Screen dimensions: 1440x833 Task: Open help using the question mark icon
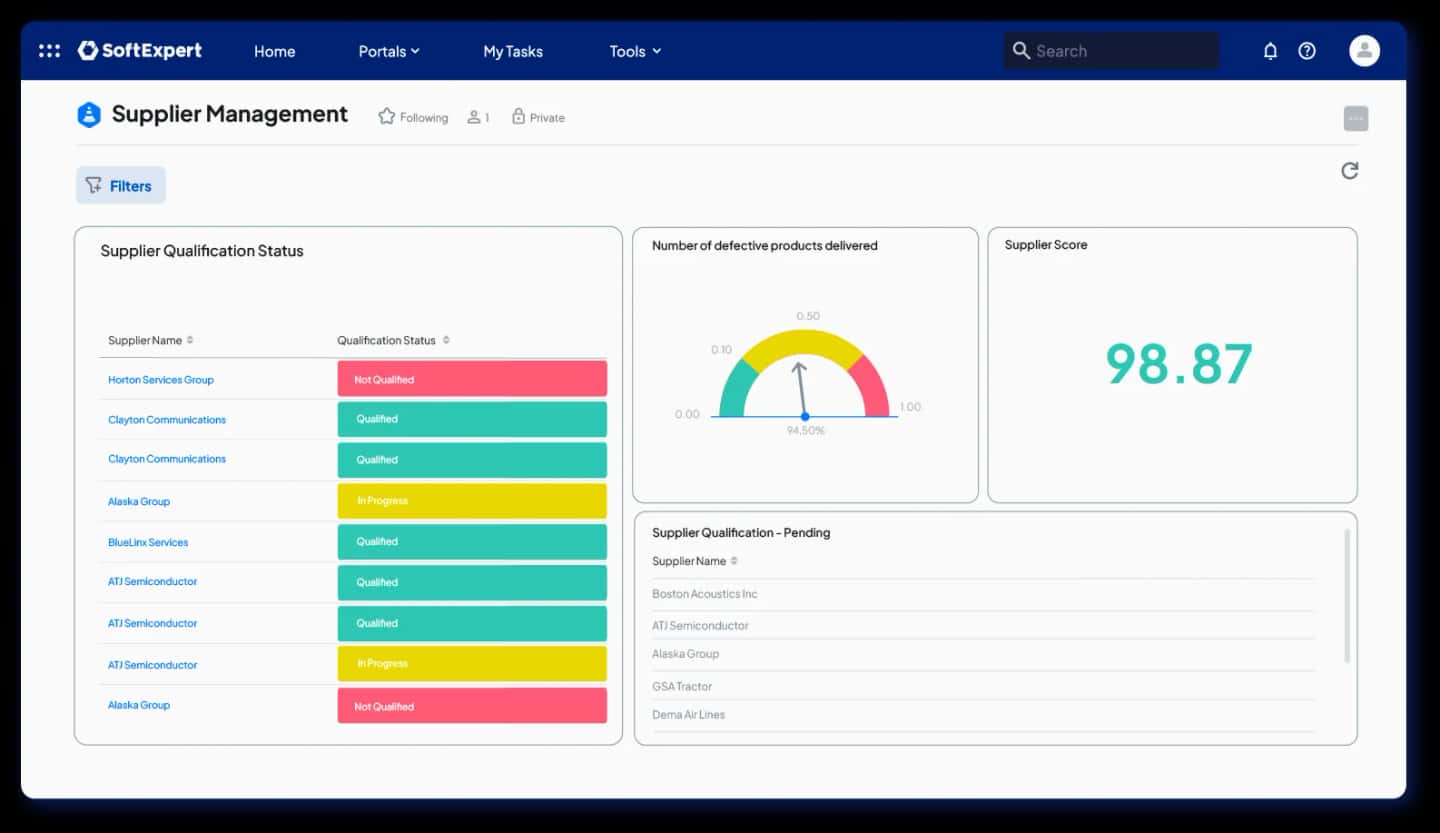click(x=1306, y=50)
